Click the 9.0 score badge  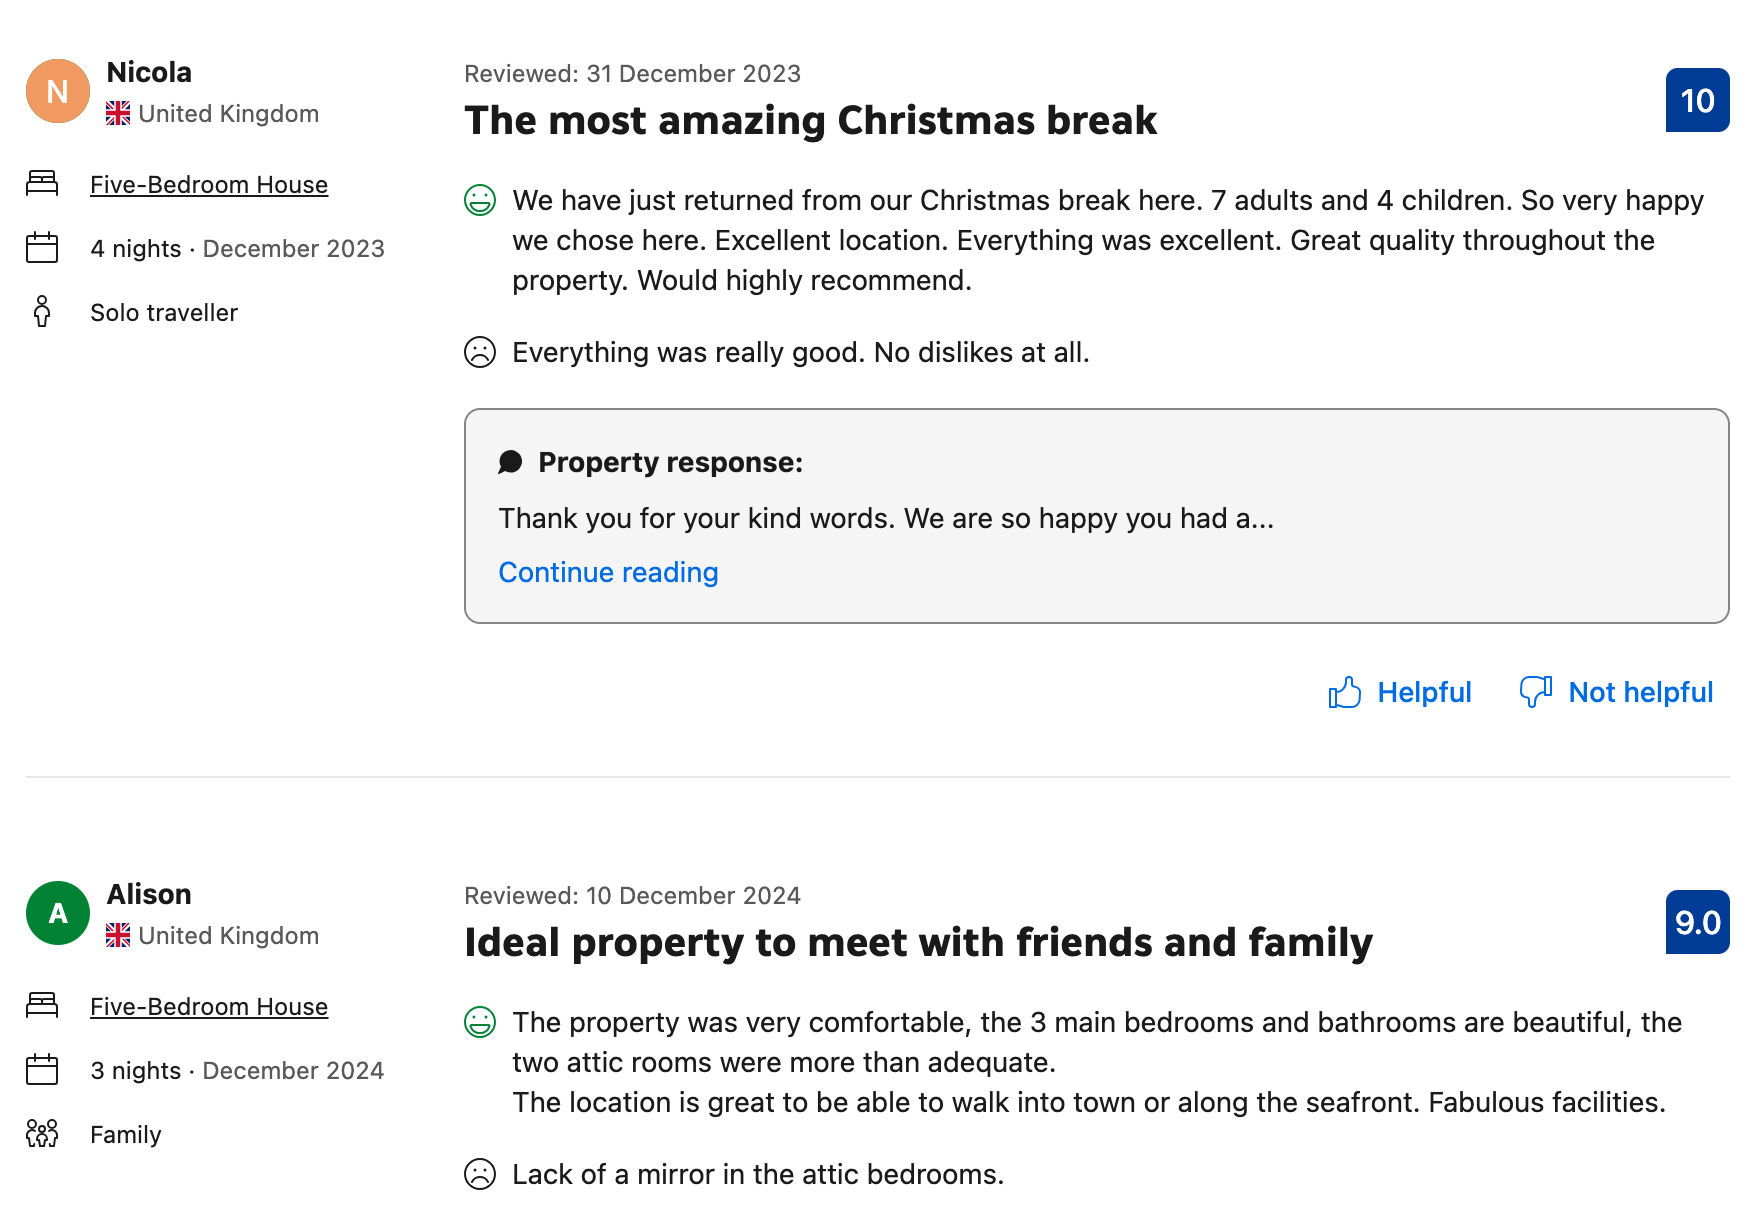click(1697, 922)
